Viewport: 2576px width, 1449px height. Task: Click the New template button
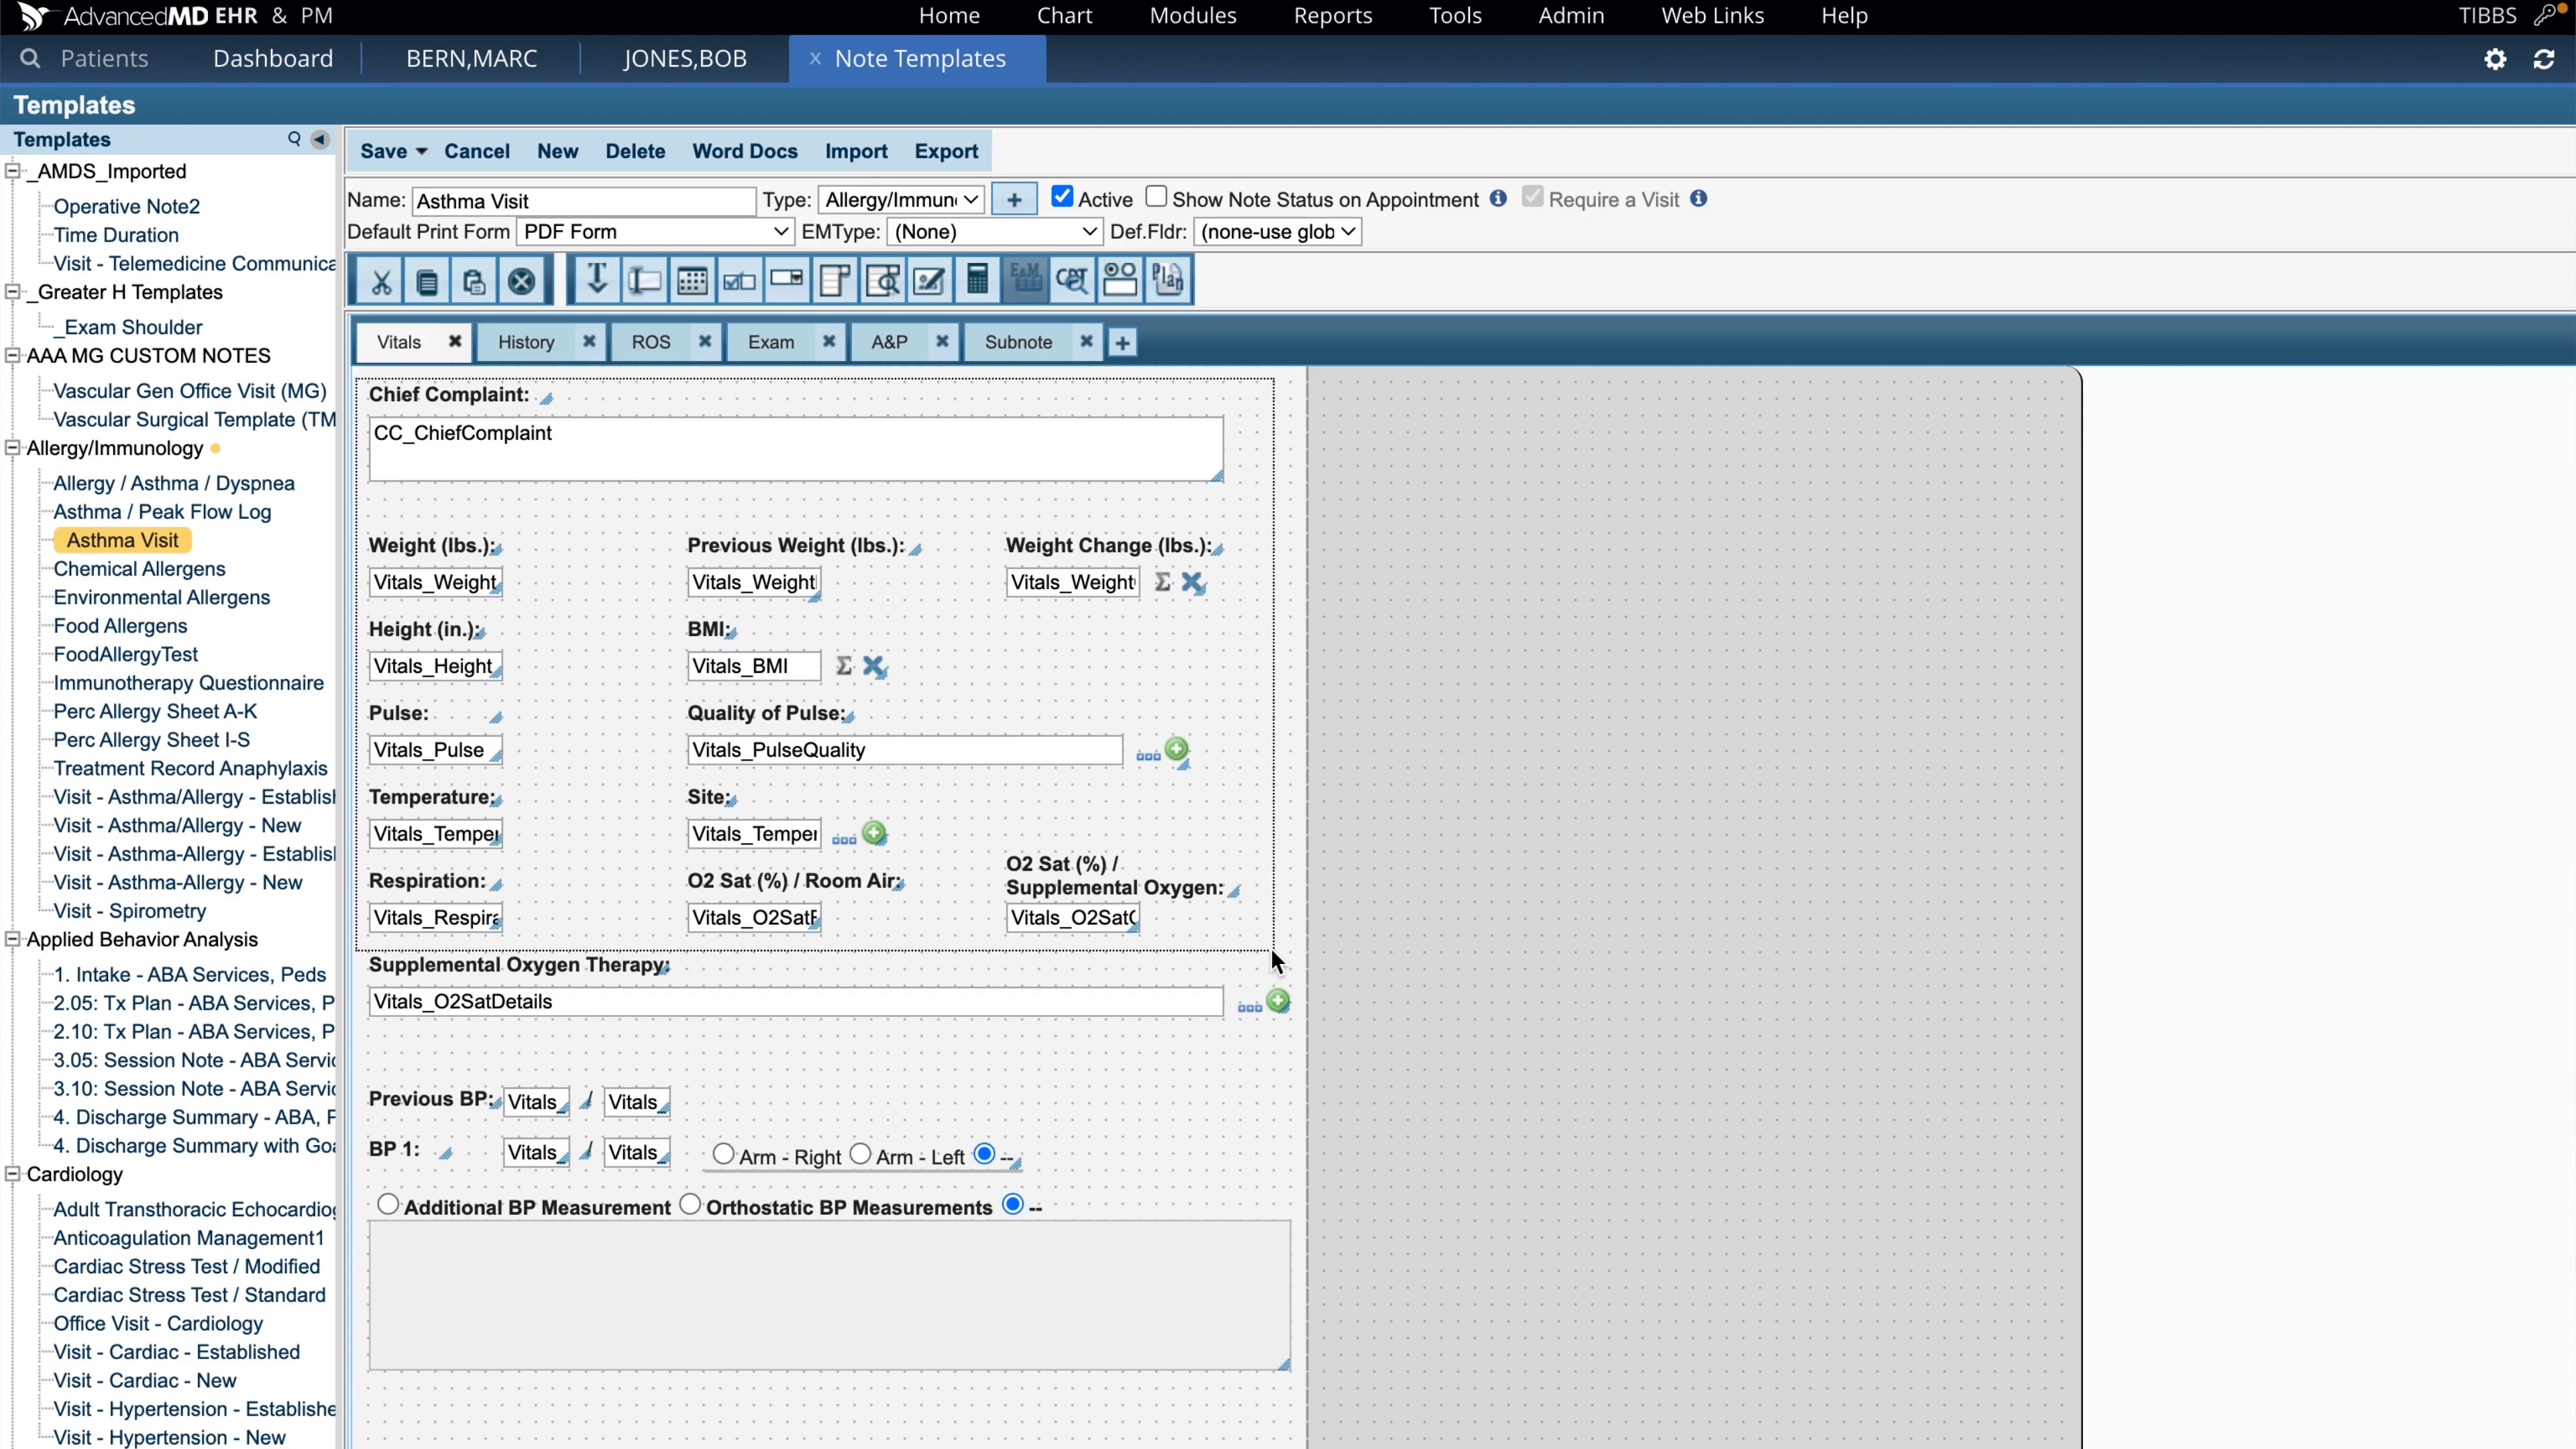tap(557, 151)
